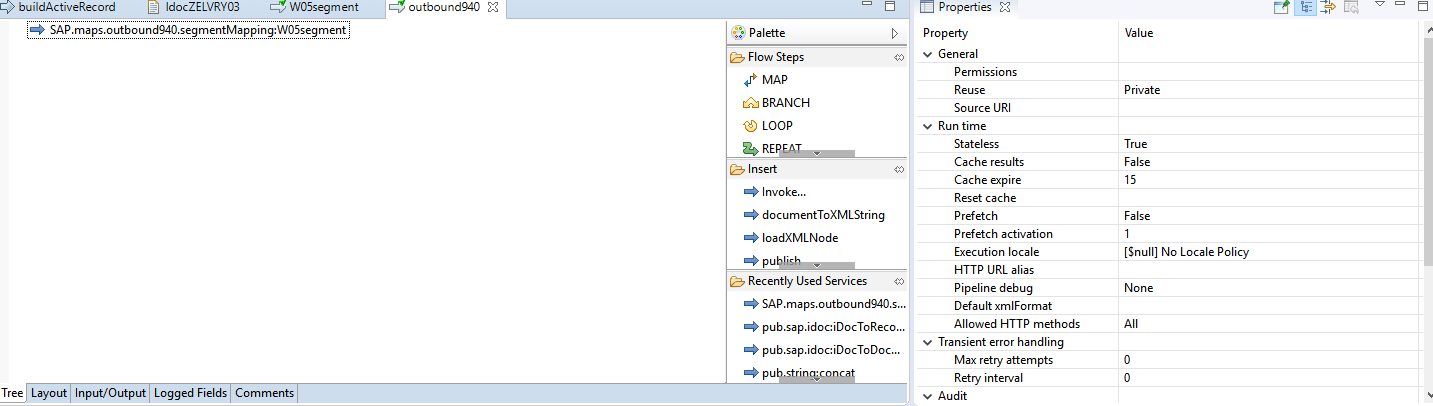The image size is (1433, 406).
Task: Click the Prefetch value False
Action: click(1137, 216)
